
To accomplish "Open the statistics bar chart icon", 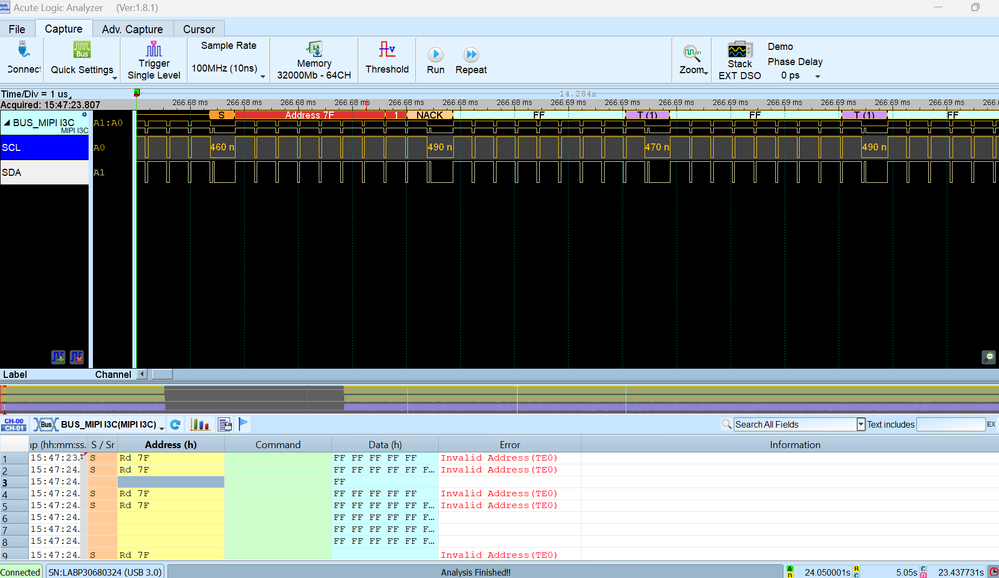I will (199, 424).
